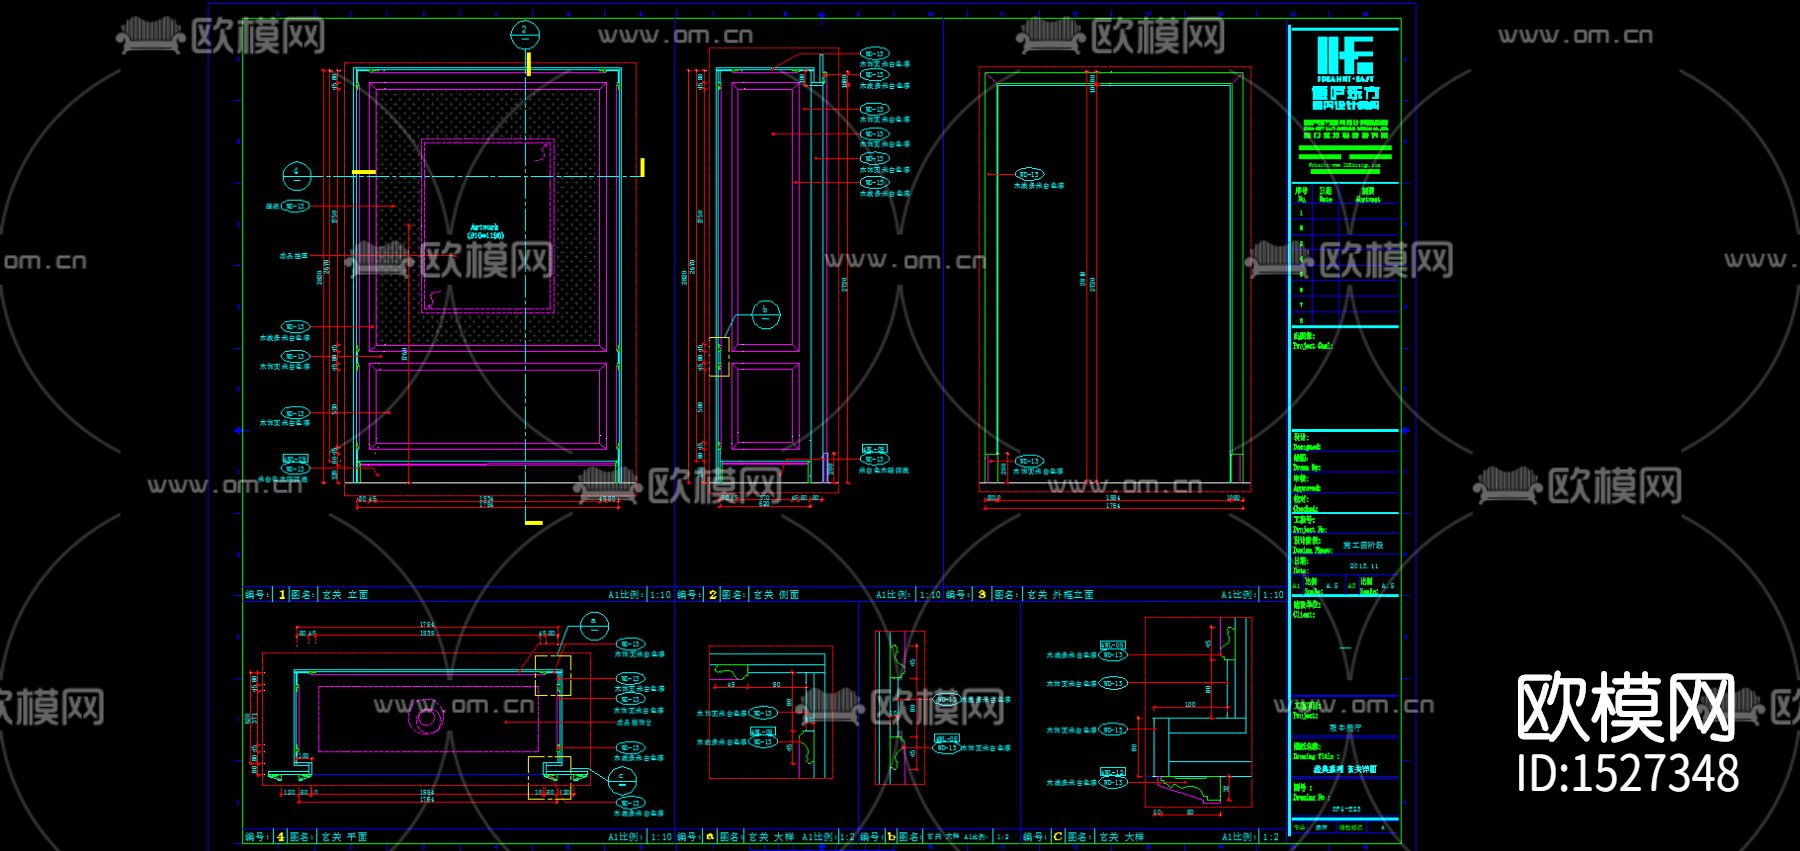
Task: Click yellow drawing number 2 in title strip
Action: click(x=713, y=595)
